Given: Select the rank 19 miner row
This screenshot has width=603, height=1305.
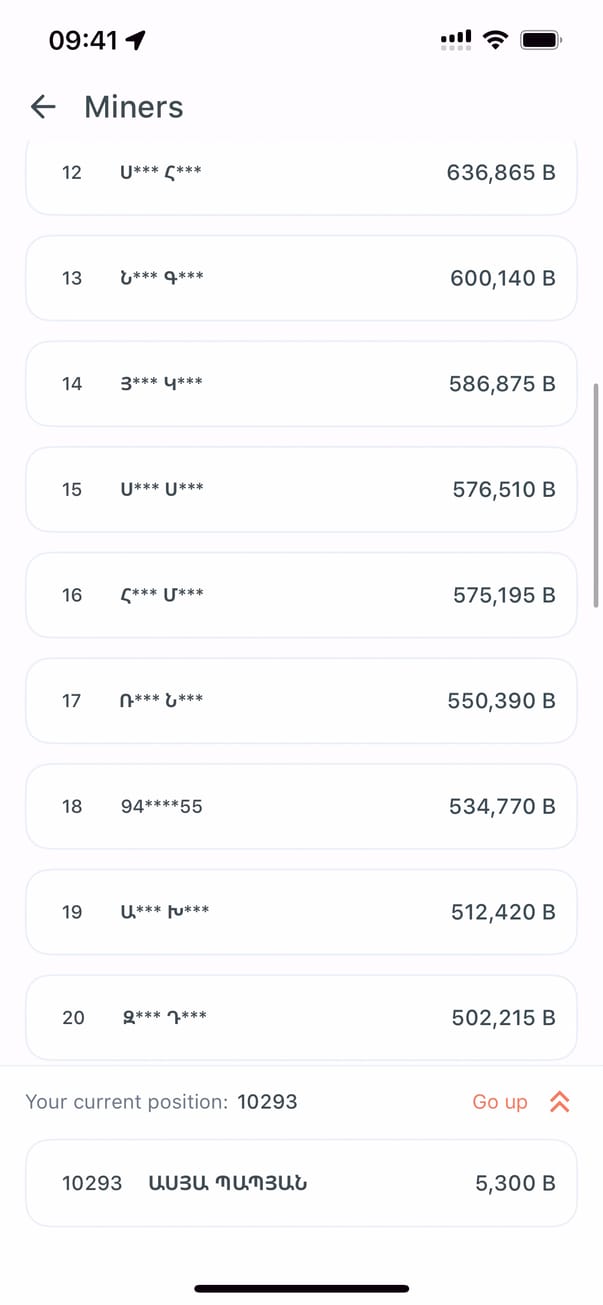Looking at the screenshot, I should (301, 912).
